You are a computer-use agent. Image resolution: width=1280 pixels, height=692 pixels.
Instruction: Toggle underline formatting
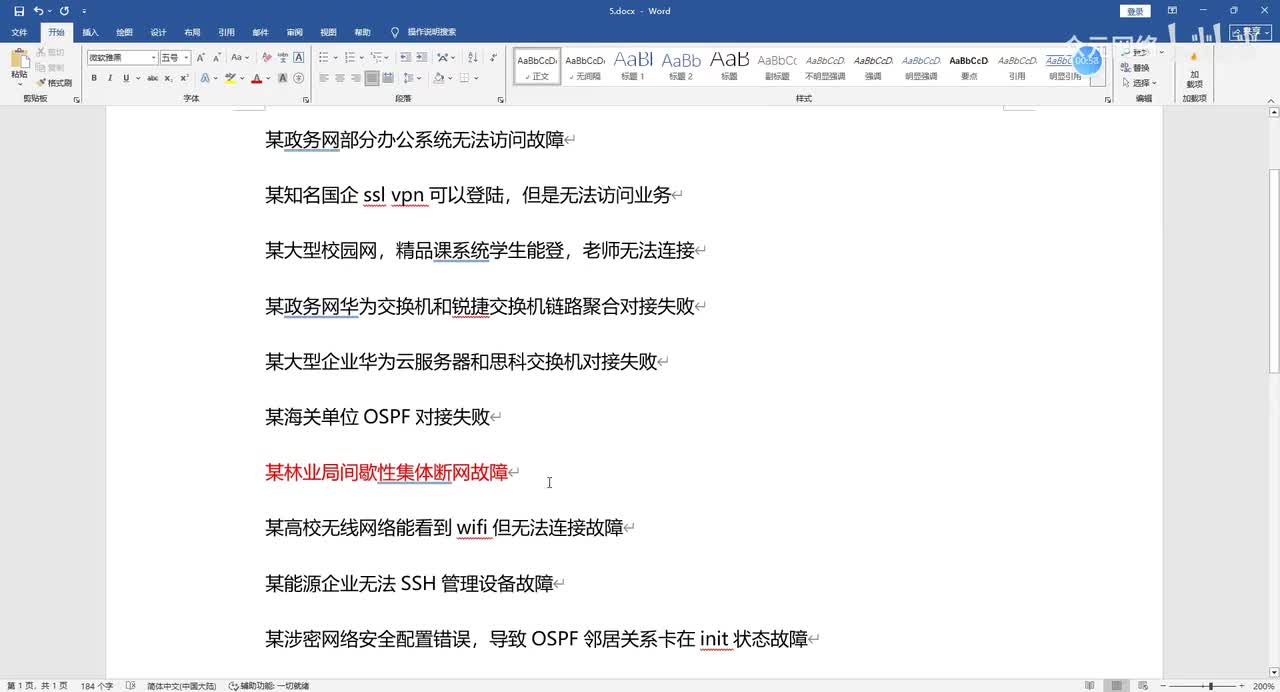125,78
